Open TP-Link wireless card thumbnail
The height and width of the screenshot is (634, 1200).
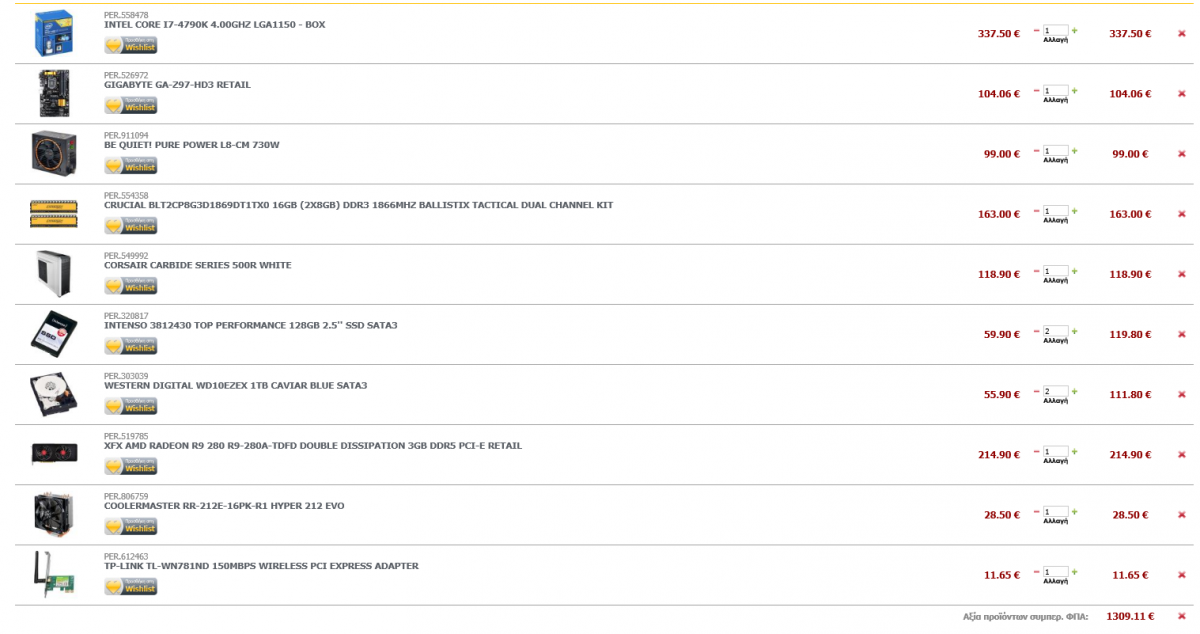point(54,574)
